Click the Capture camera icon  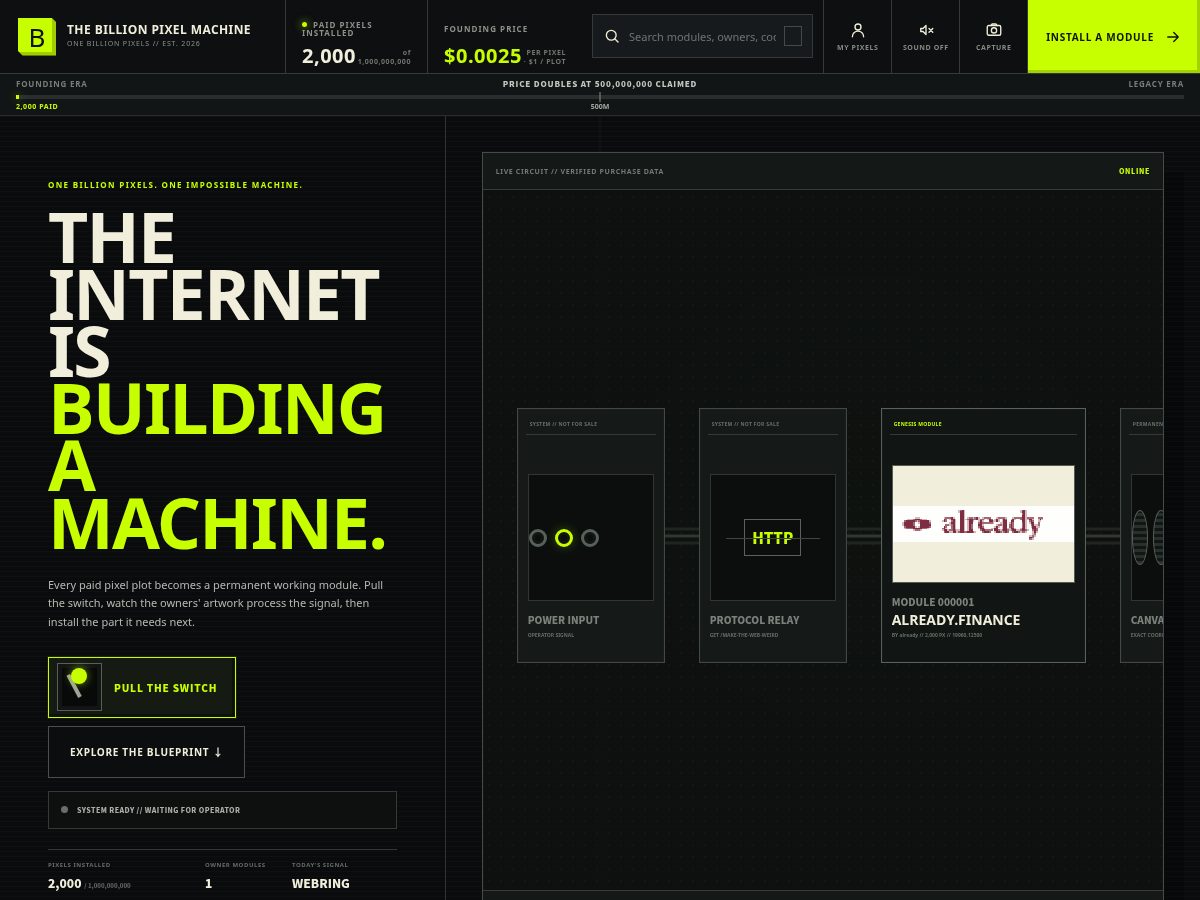(x=993, y=31)
